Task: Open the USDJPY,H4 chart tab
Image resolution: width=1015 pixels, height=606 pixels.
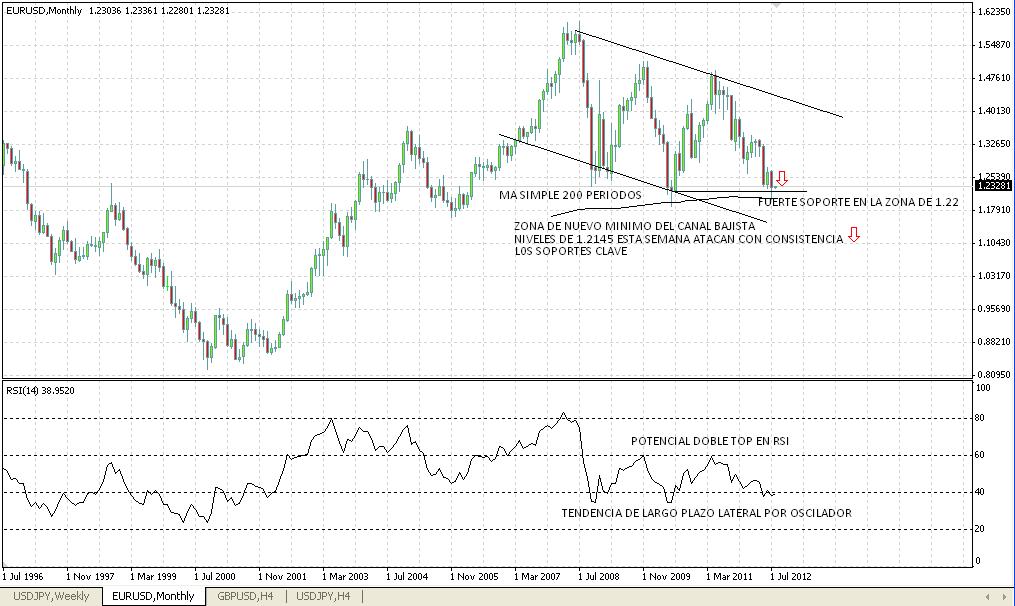Action: (322, 596)
